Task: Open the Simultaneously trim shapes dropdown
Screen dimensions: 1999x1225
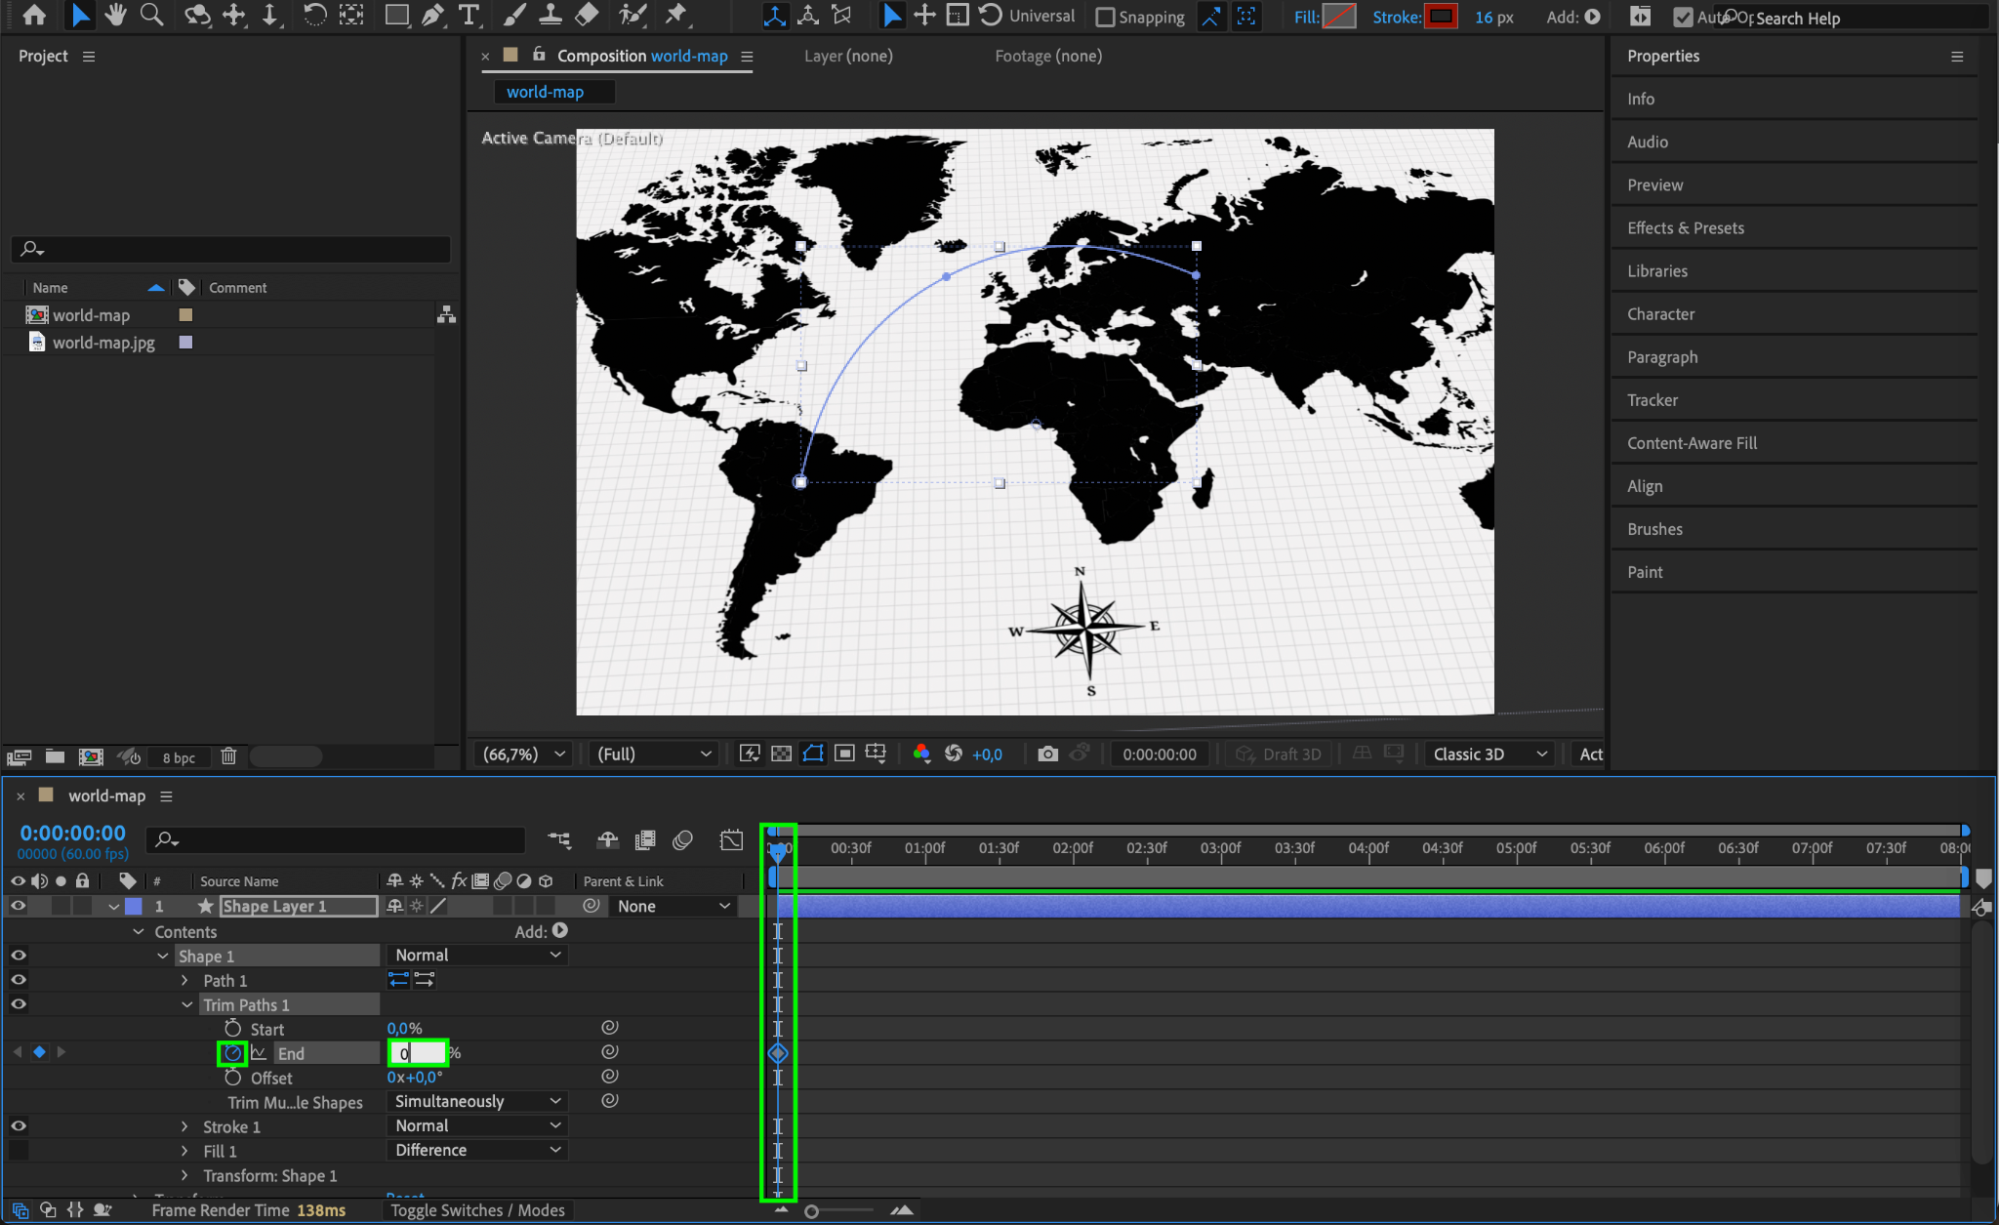Action: [x=477, y=1101]
